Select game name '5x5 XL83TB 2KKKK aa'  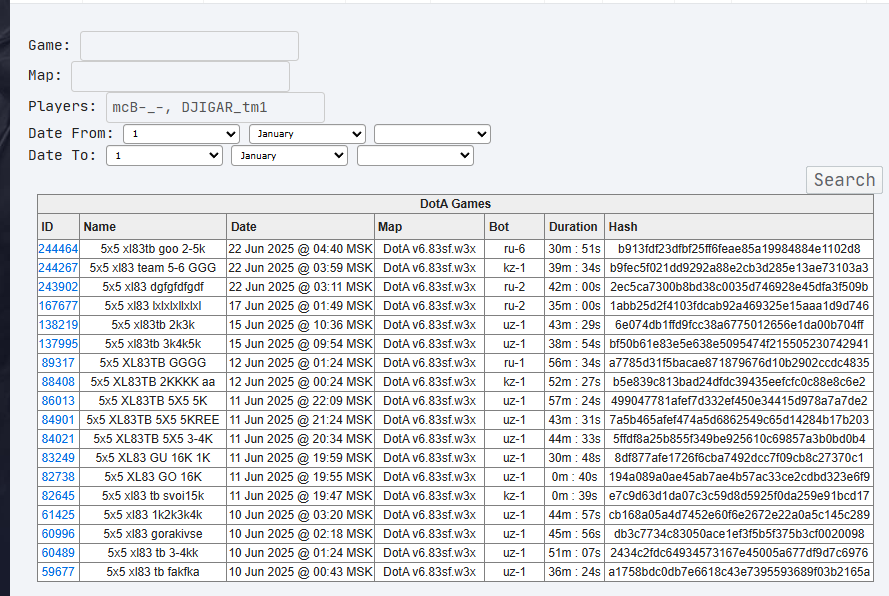coord(153,382)
